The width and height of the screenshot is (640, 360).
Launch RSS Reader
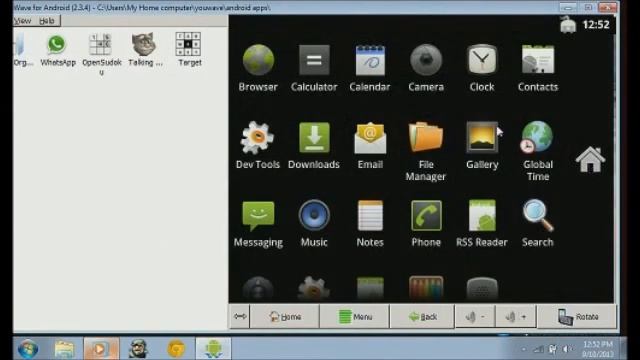482,224
